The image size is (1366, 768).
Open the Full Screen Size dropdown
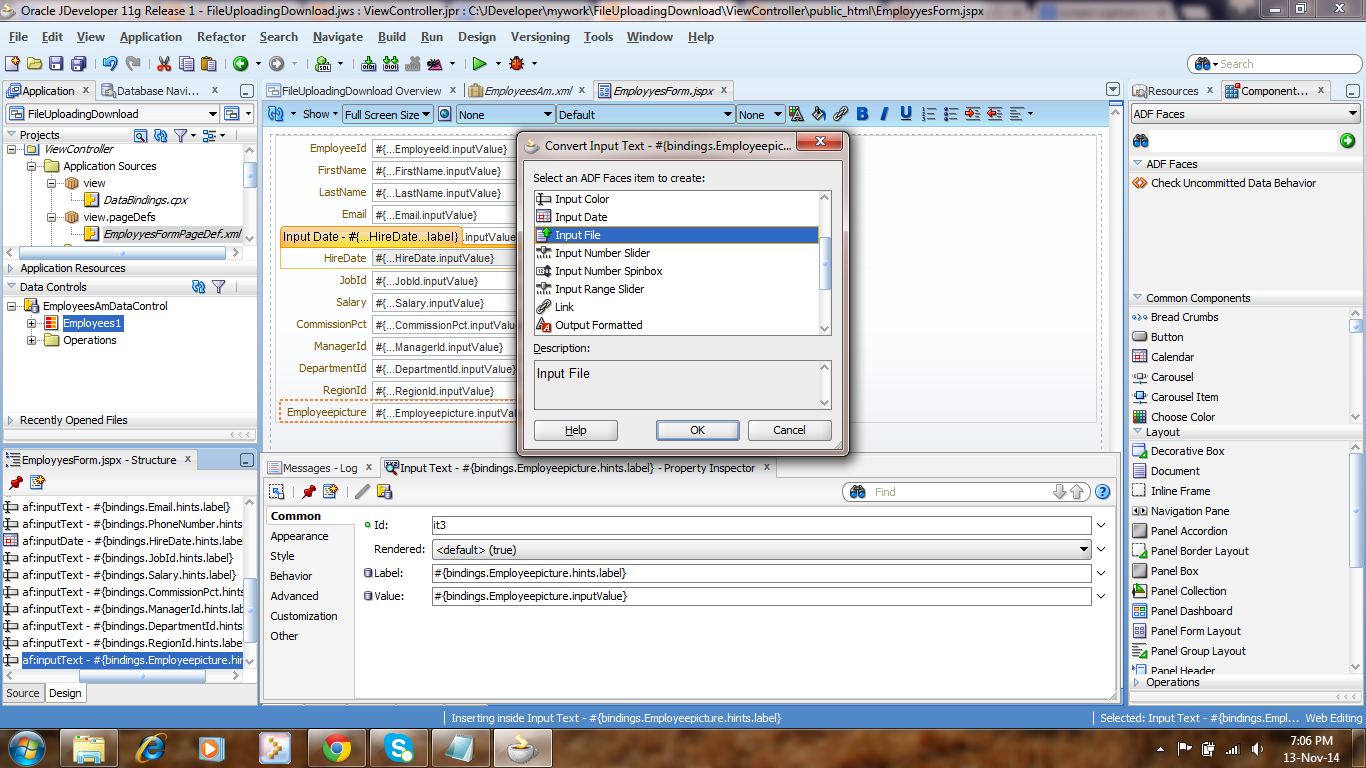(x=386, y=113)
